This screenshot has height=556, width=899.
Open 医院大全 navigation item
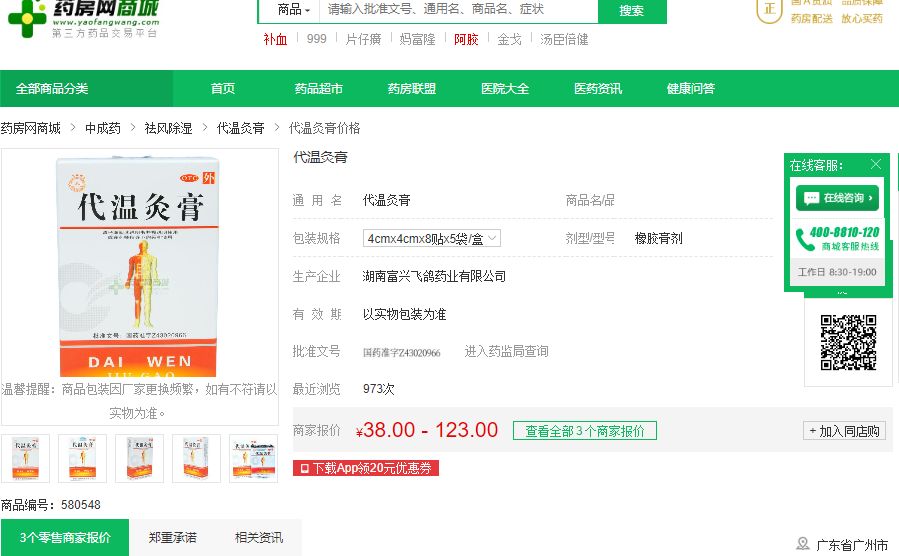pyautogui.click(x=505, y=88)
